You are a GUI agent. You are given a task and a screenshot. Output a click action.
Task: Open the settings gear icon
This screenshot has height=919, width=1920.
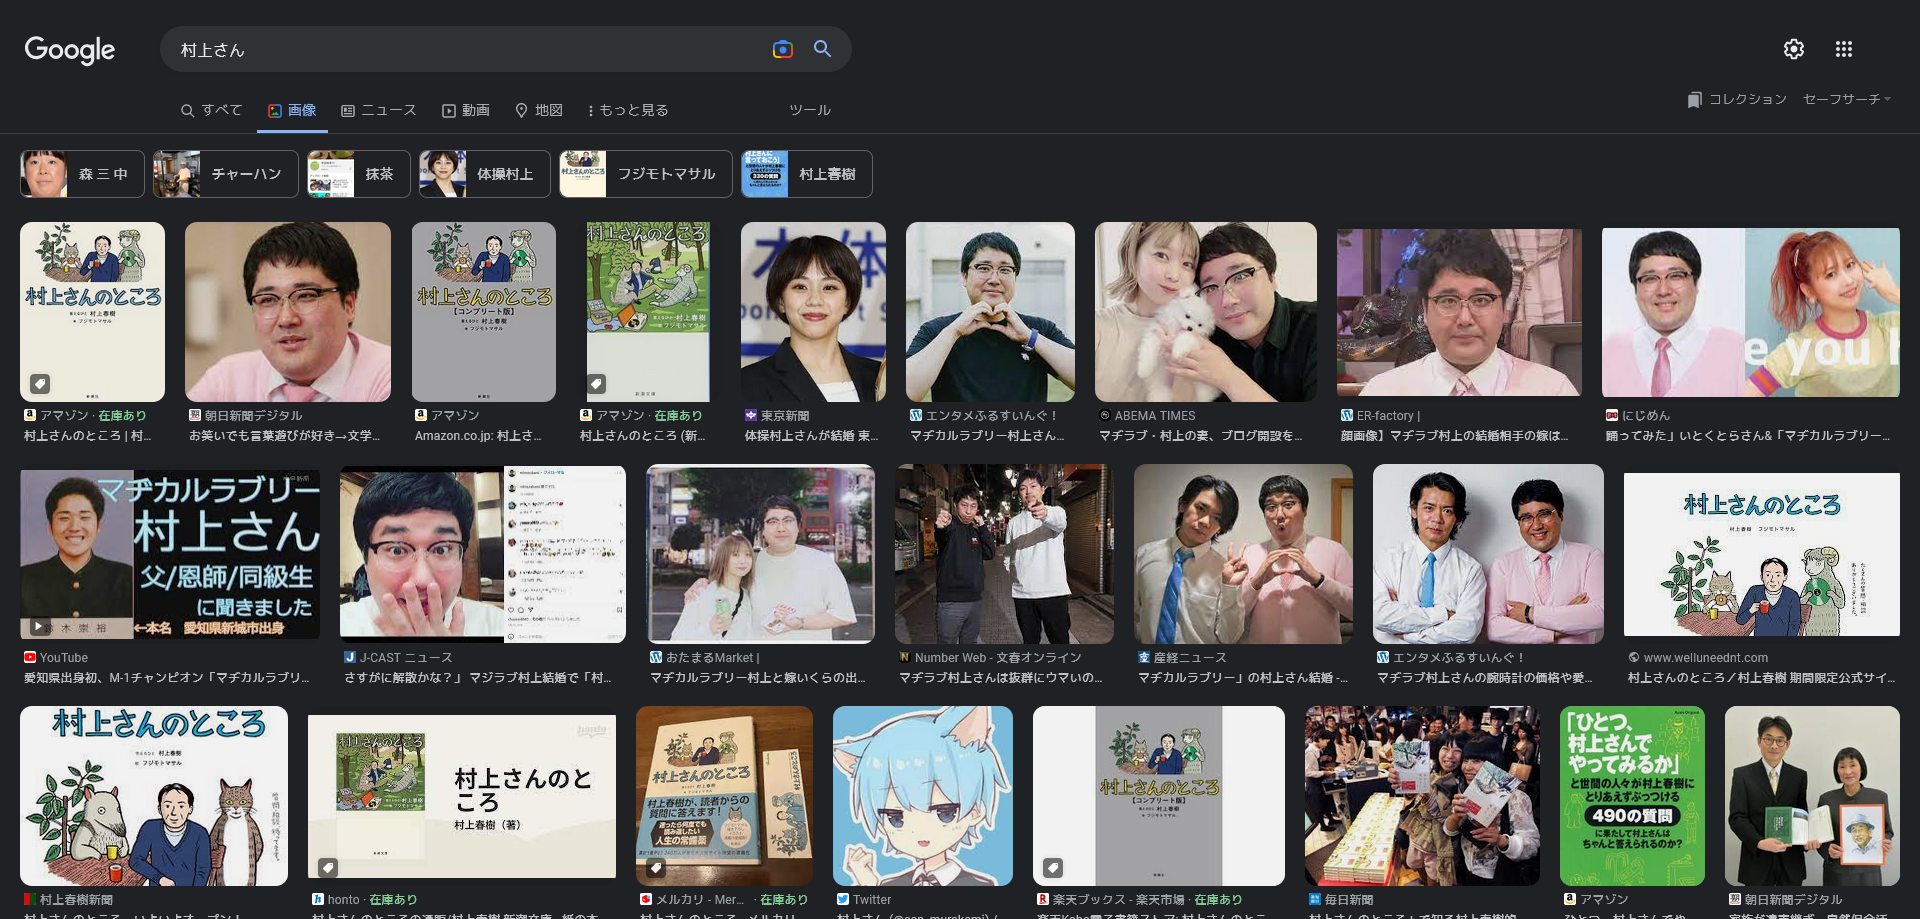pos(1793,49)
